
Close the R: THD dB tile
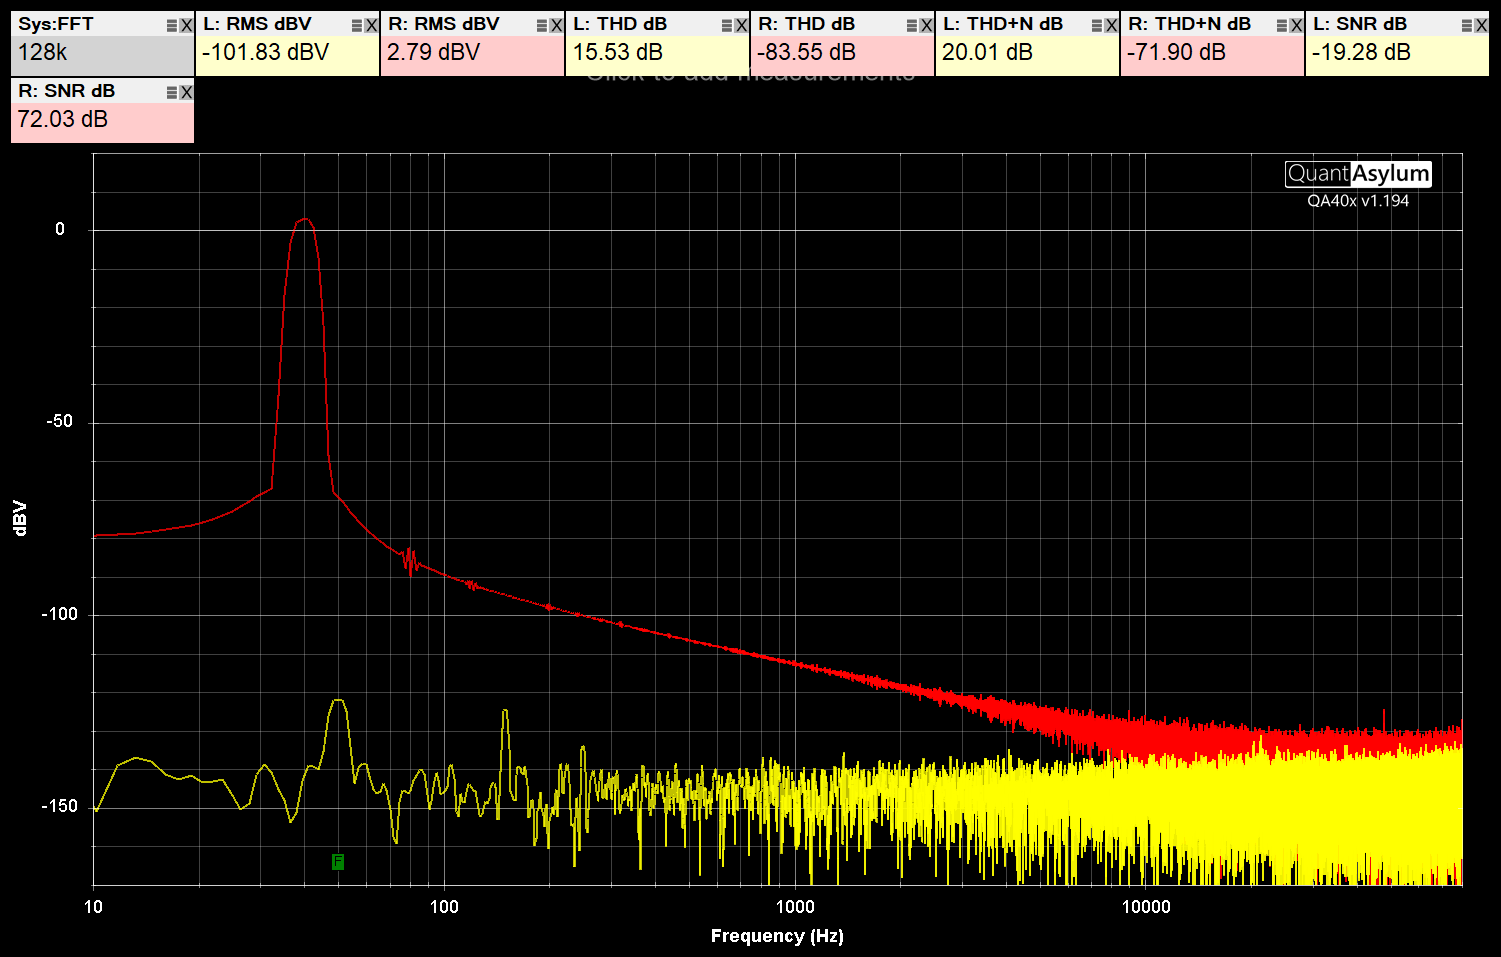(x=927, y=25)
